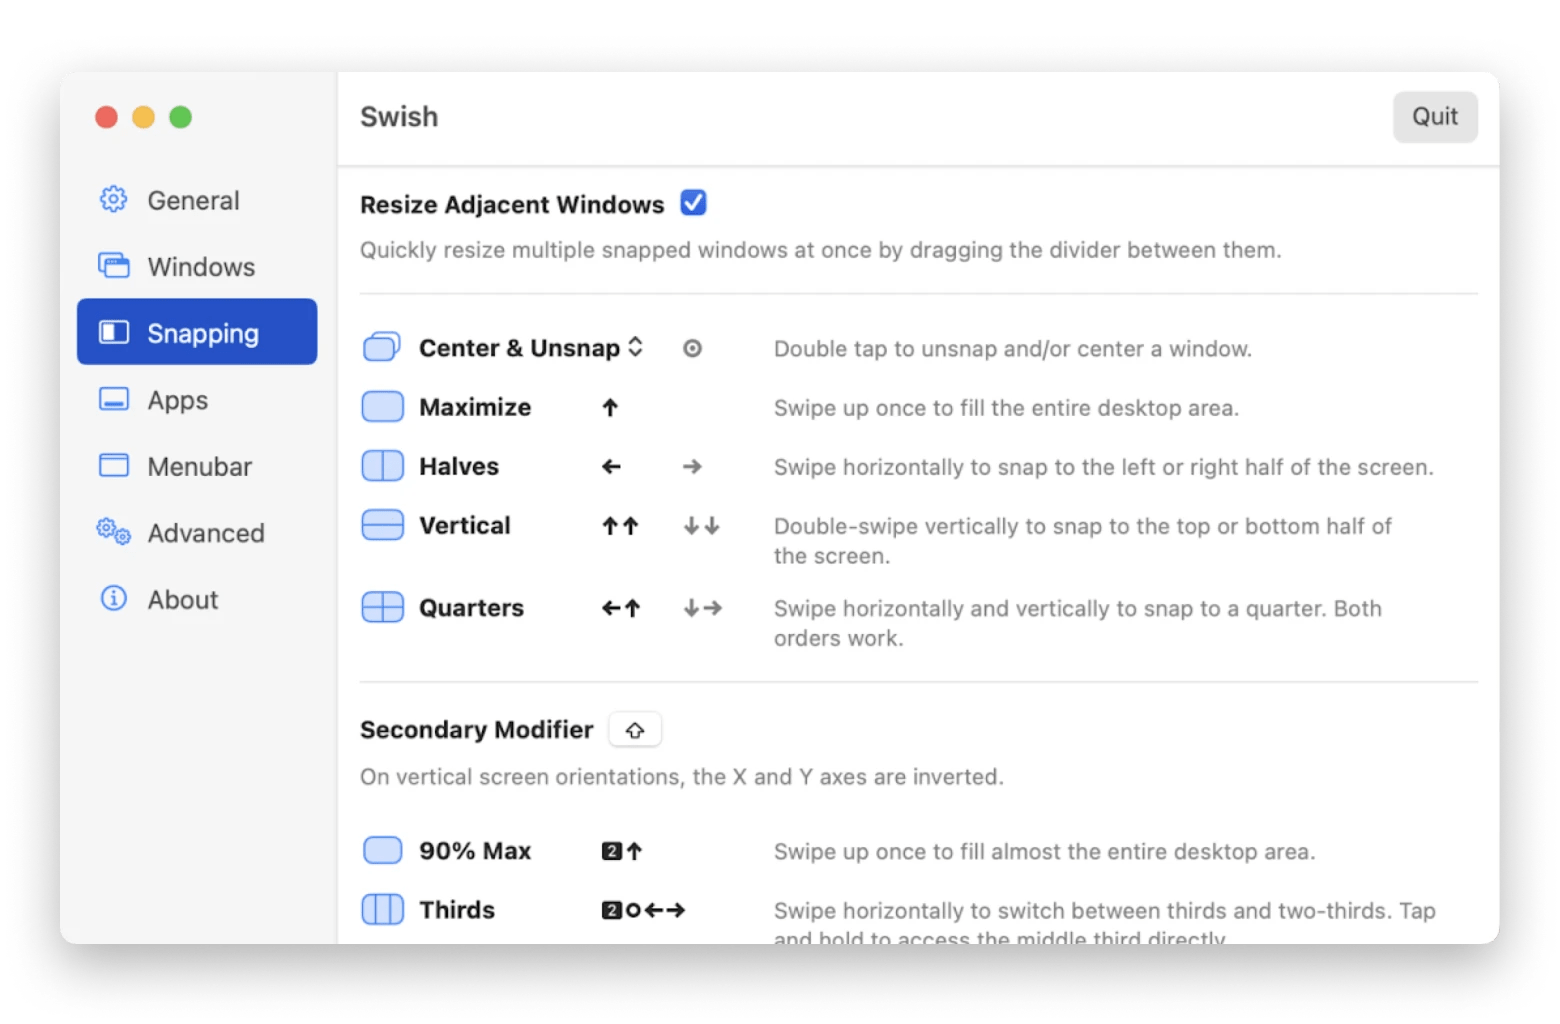Image resolution: width=1560 pixels, height=1024 pixels.
Task: Open the About section
Action: pyautogui.click(x=183, y=598)
